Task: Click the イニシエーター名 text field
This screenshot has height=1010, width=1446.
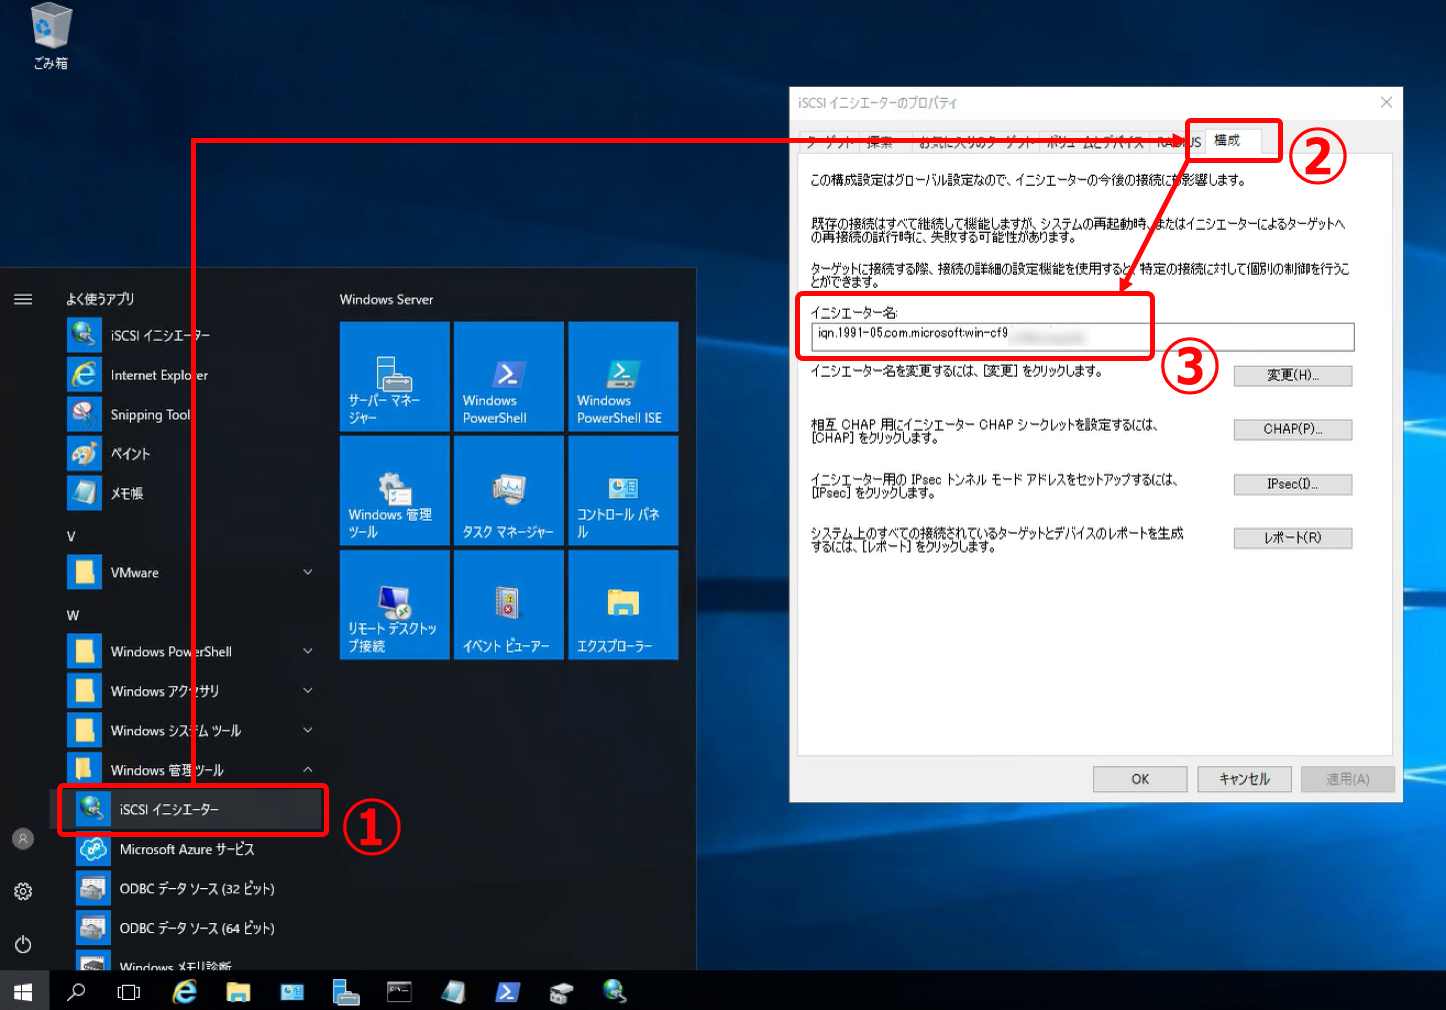Action: [1083, 336]
